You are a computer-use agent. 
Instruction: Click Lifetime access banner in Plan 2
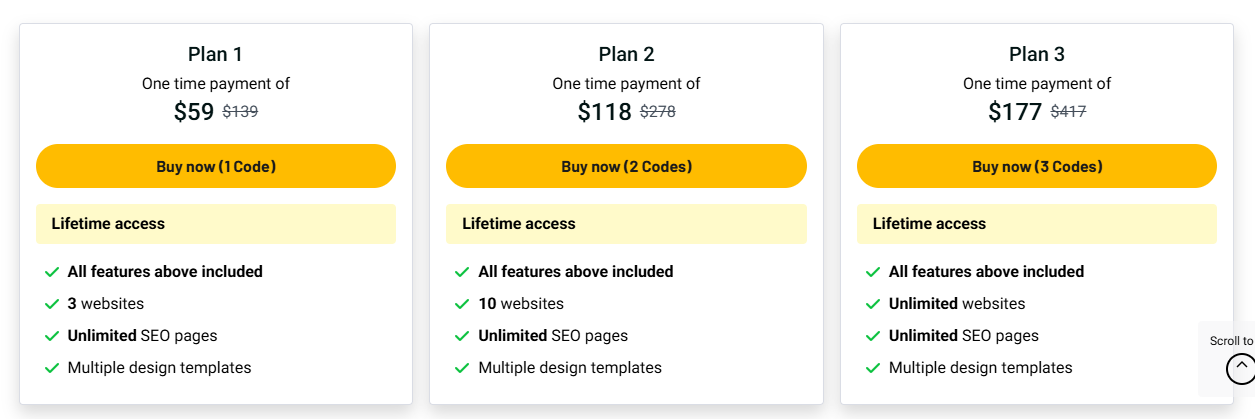(626, 224)
